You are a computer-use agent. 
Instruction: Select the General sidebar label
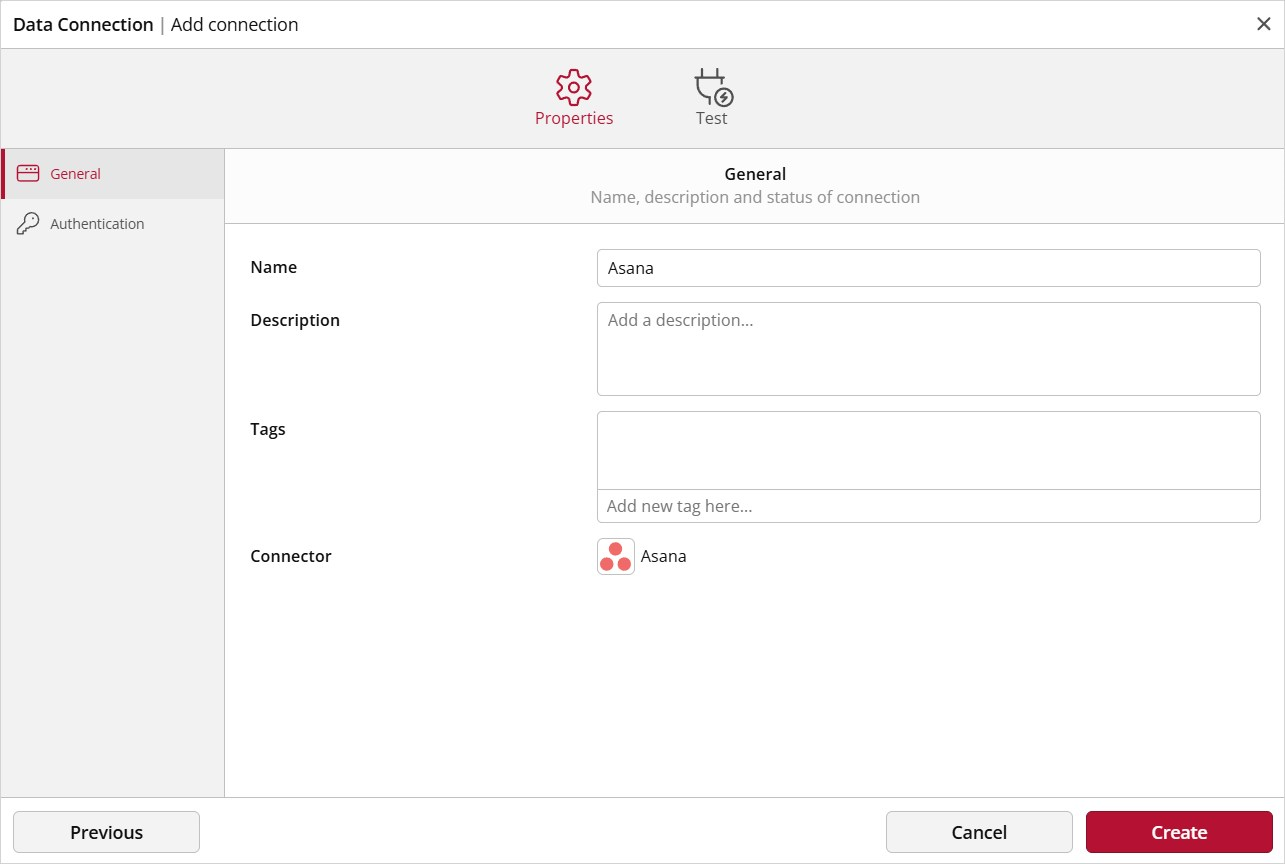(x=75, y=174)
